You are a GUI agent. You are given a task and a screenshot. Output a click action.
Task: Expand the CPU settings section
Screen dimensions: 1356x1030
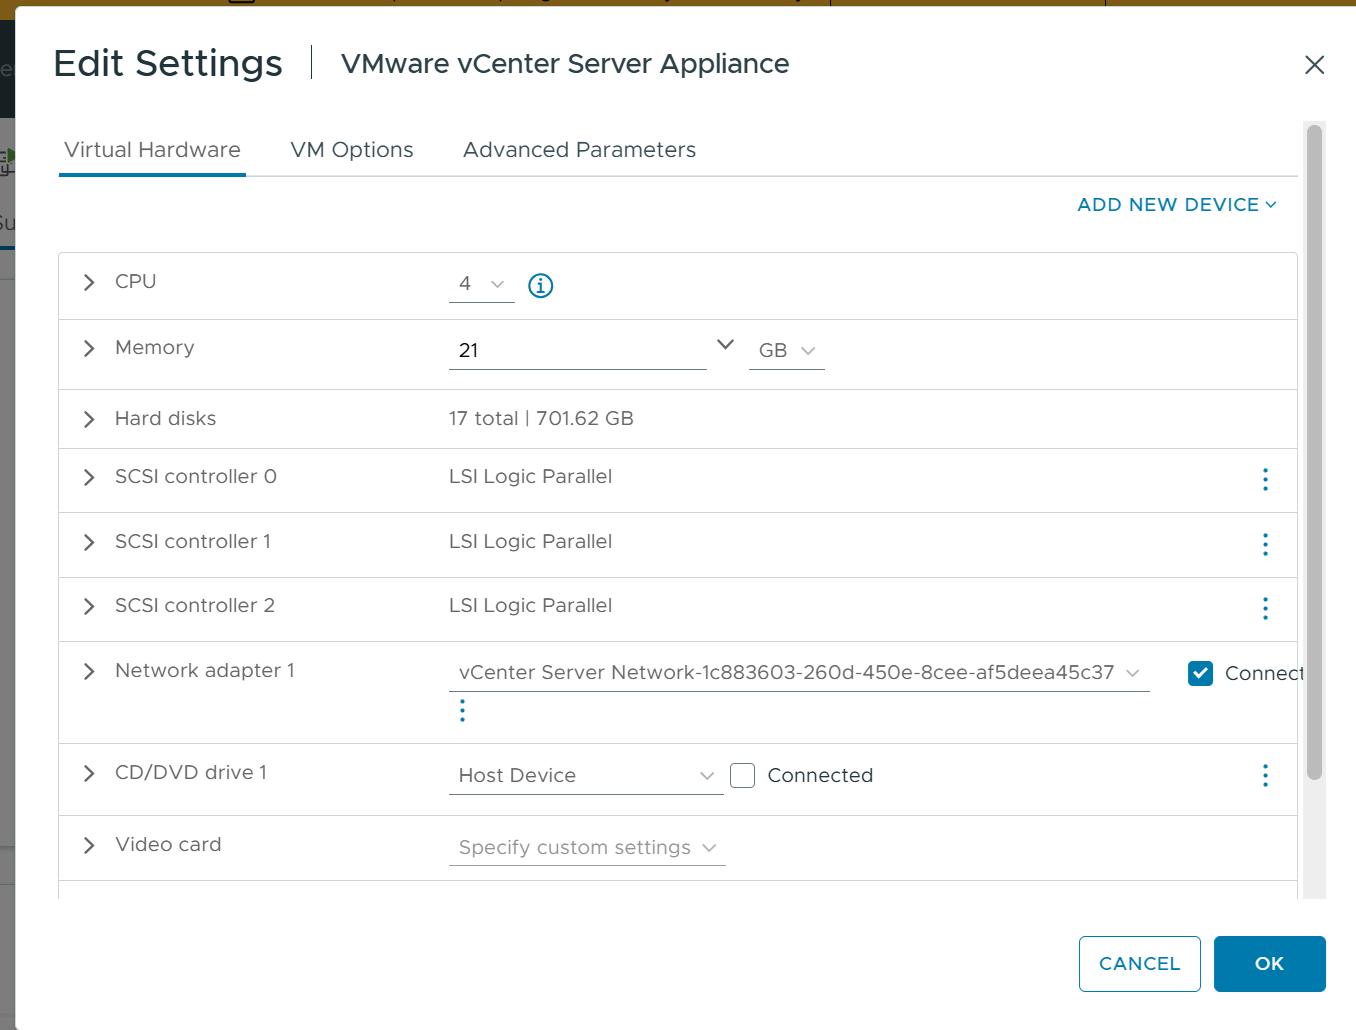tap(88, 282)
